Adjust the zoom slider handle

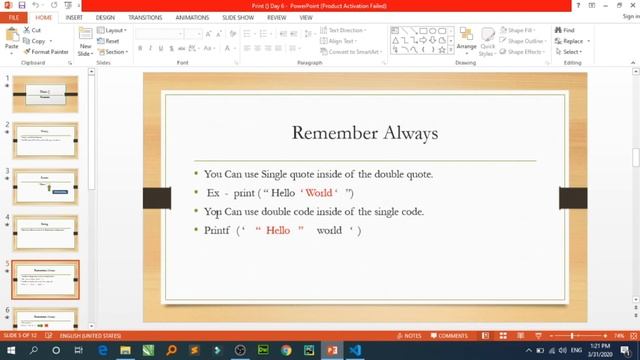(x=572, y=336)
